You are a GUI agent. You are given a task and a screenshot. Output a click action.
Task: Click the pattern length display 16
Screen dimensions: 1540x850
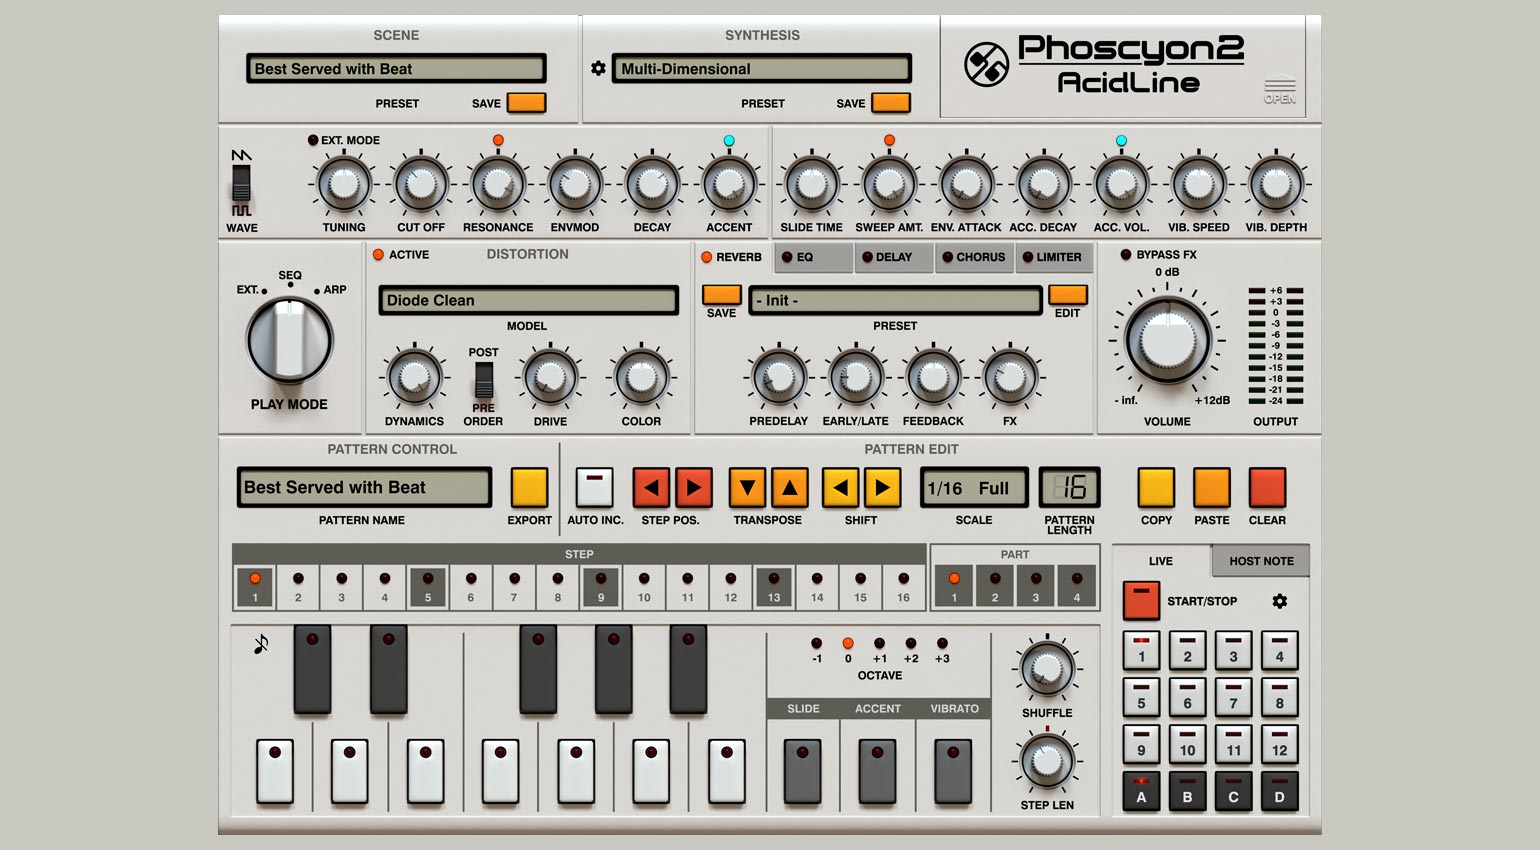[x=1069, y=488]
